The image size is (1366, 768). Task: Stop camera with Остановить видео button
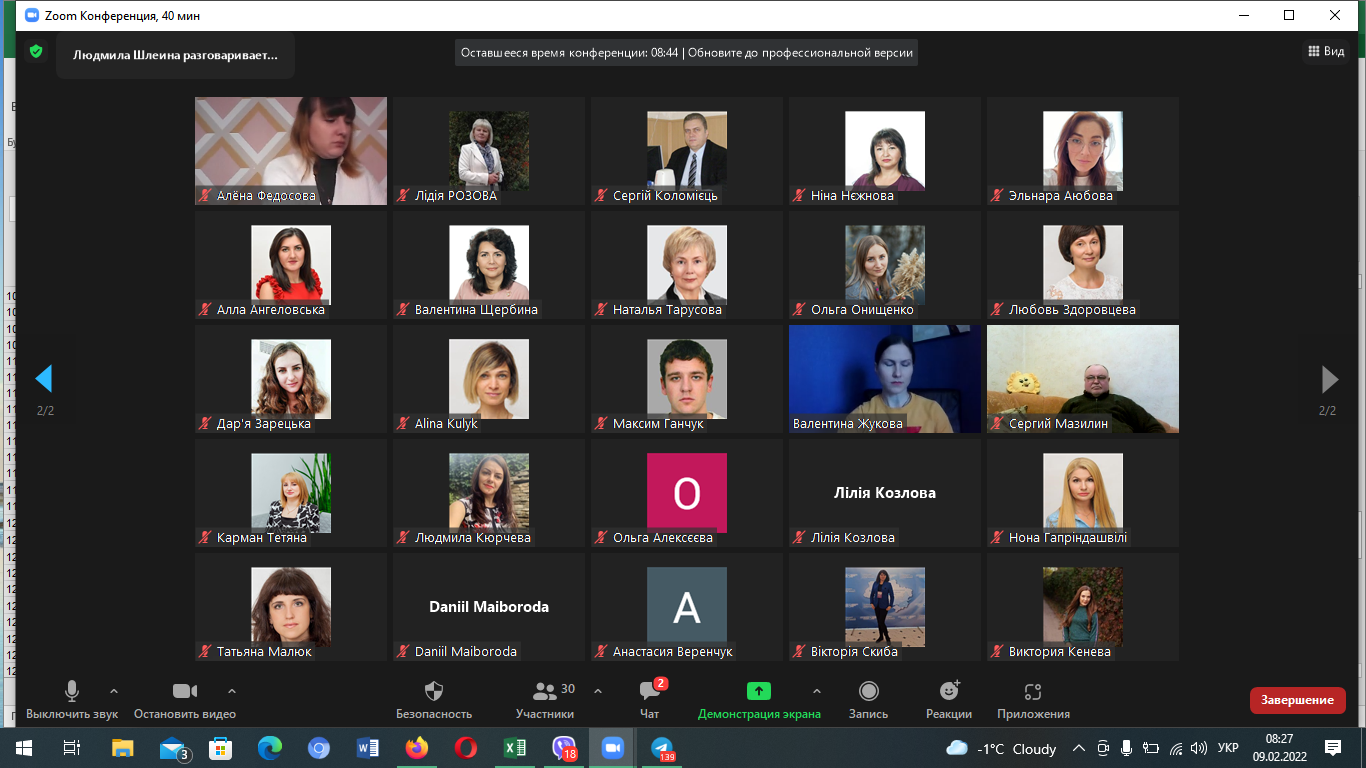(185, 700)
